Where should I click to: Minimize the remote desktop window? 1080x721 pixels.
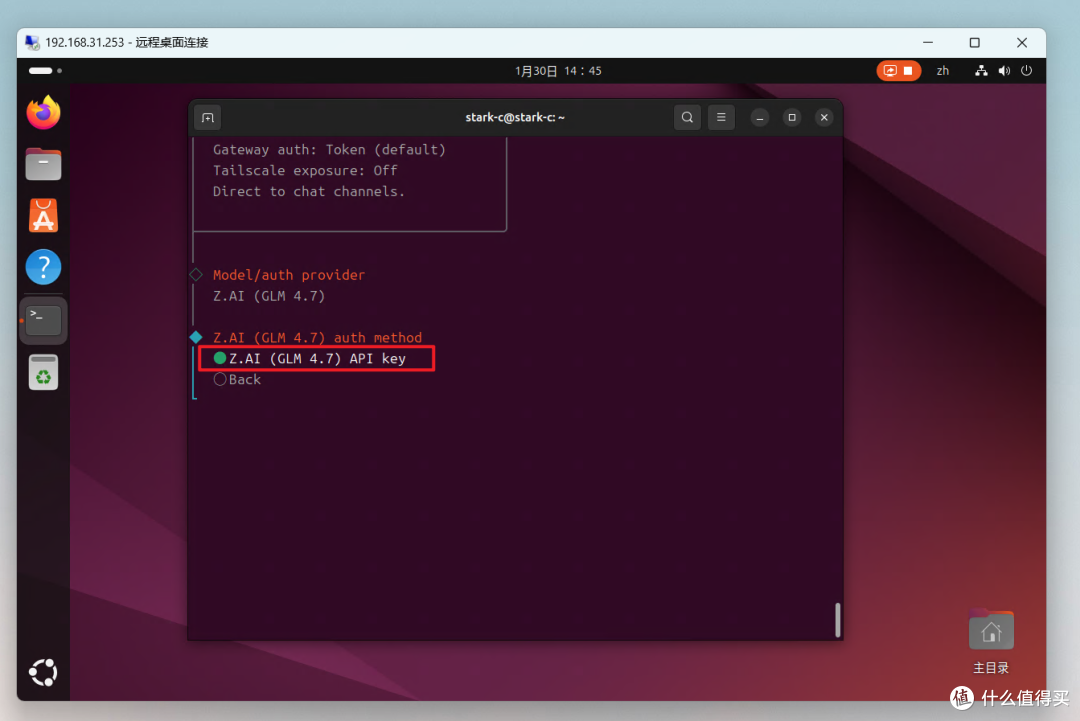[928, 43]
